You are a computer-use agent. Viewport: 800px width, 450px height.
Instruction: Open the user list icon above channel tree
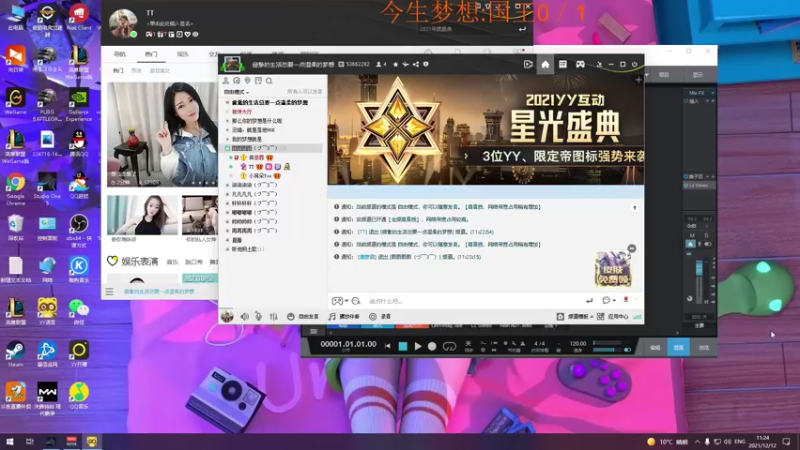226,81
